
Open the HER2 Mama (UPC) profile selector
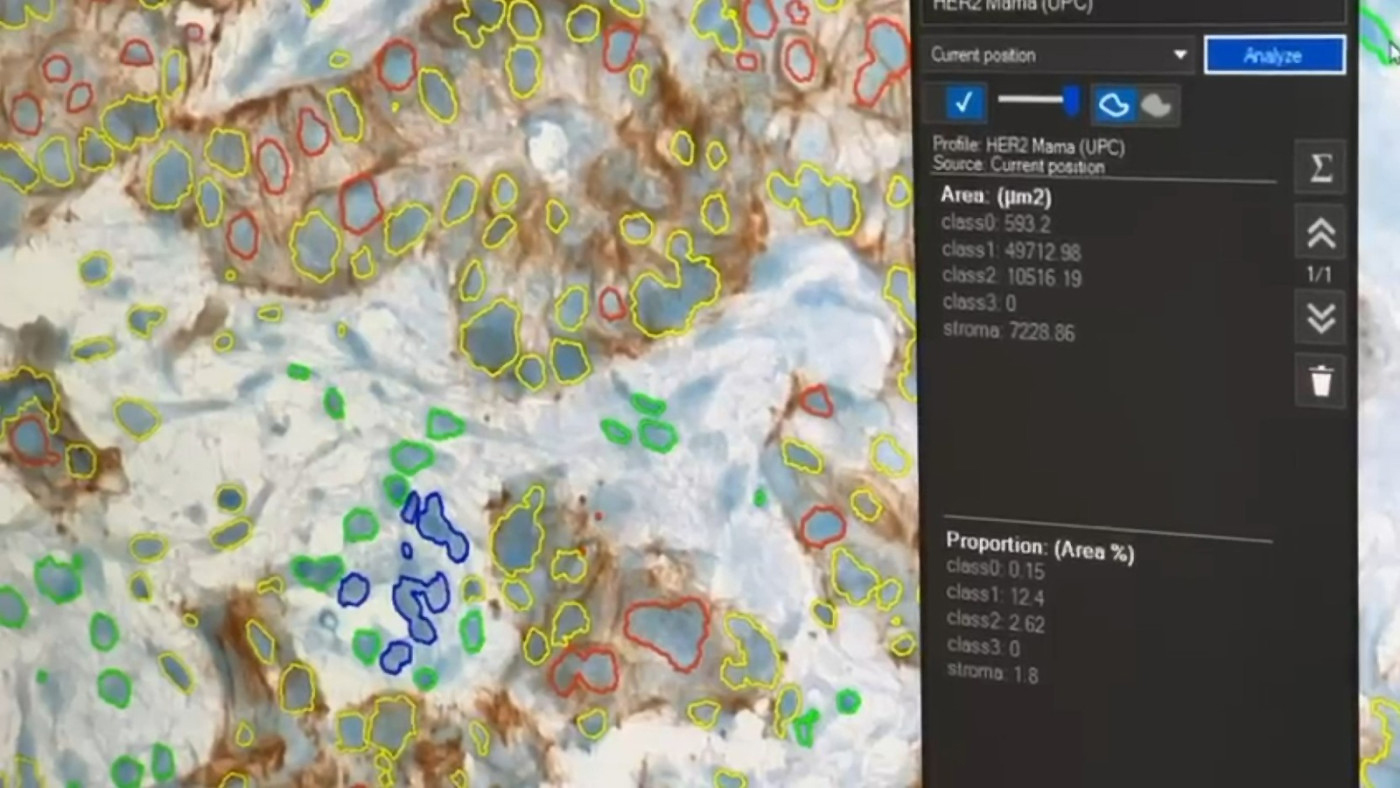pyautogui.click(x=1130, y=8)
